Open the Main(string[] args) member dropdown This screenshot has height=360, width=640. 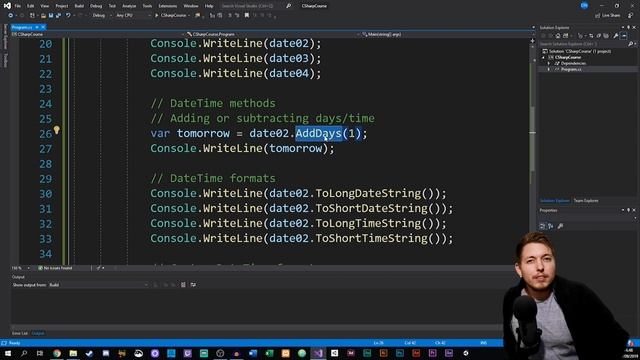pos(445,34)
